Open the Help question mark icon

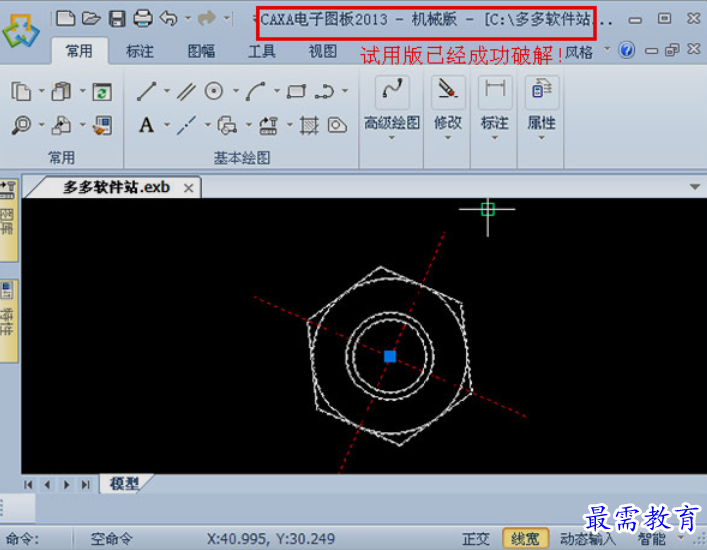coord(627,50)
